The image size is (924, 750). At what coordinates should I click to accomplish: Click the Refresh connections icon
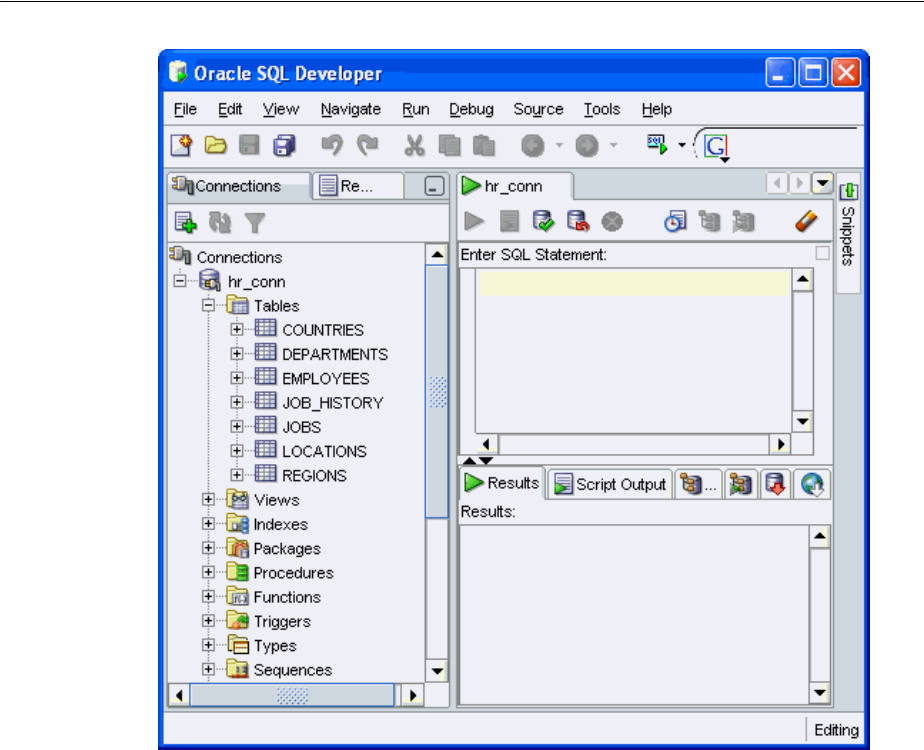[220, 223]
